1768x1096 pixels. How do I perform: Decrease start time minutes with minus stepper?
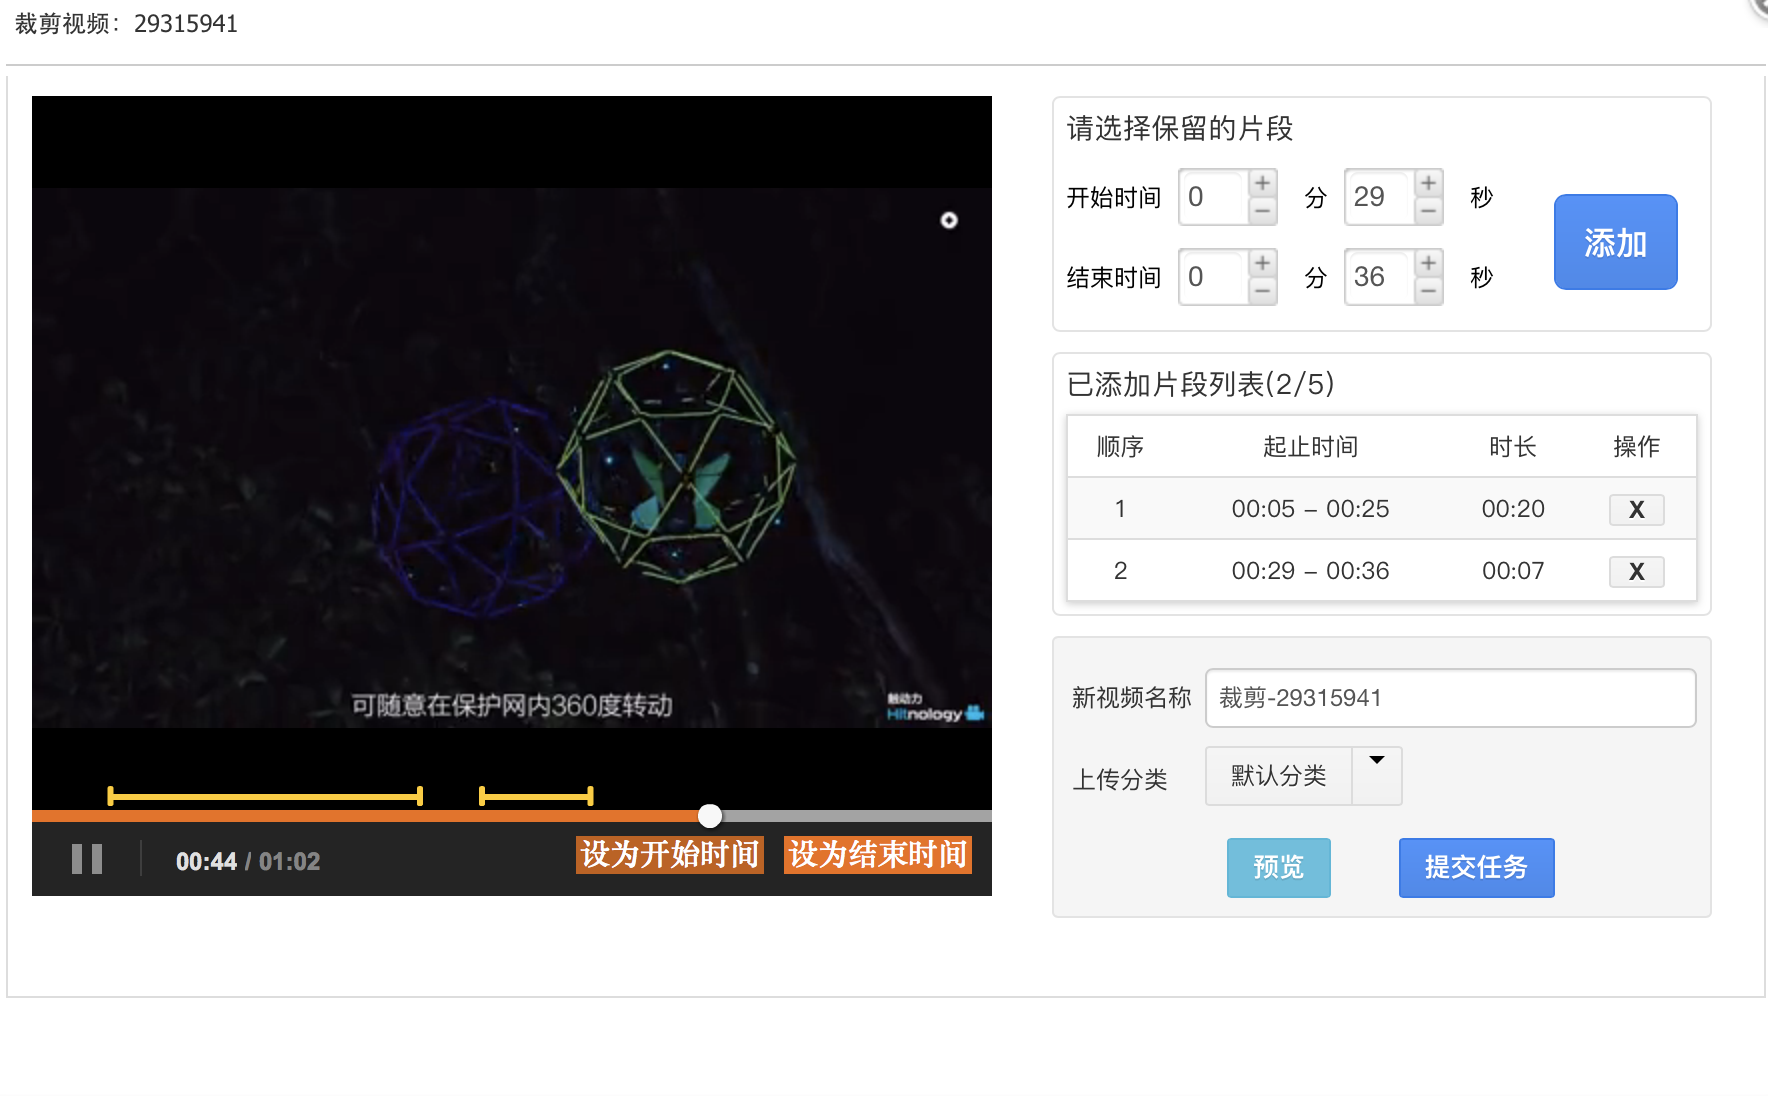1263,211
